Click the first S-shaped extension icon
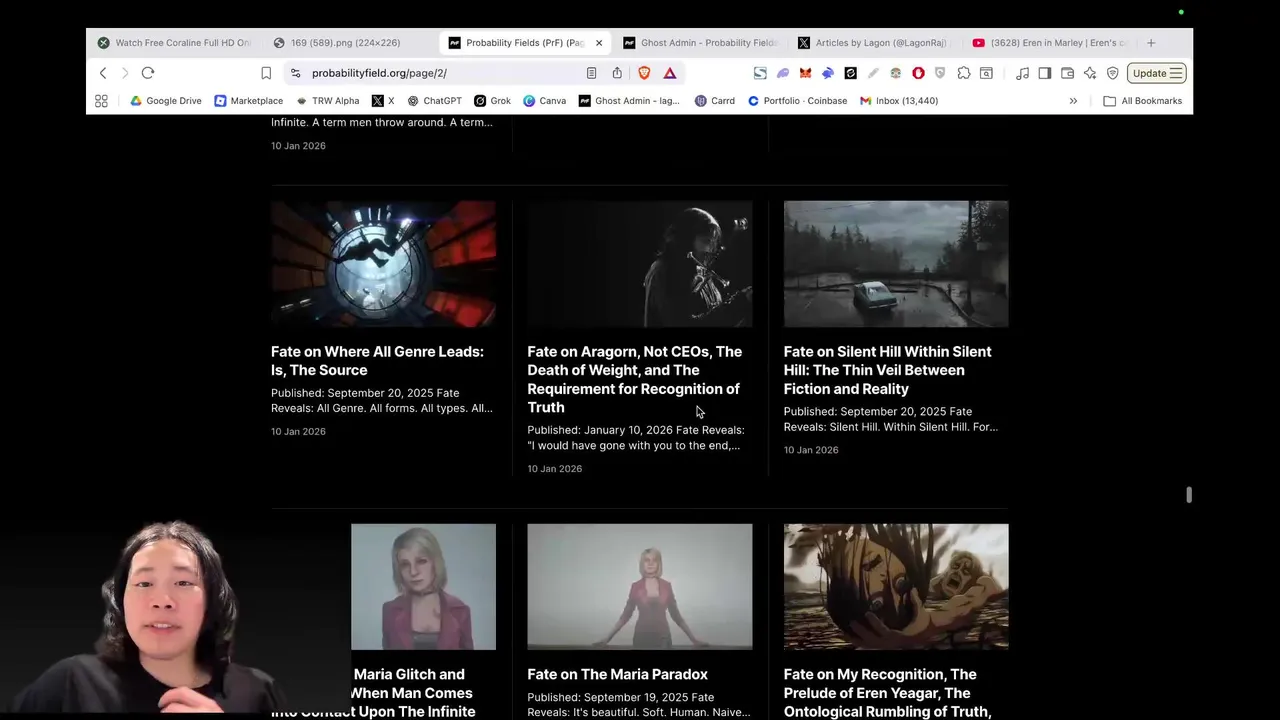 tap(760, 73)
